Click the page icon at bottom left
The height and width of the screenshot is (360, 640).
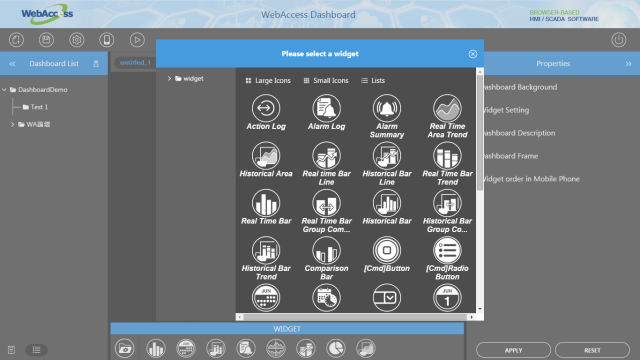(11, 350)
